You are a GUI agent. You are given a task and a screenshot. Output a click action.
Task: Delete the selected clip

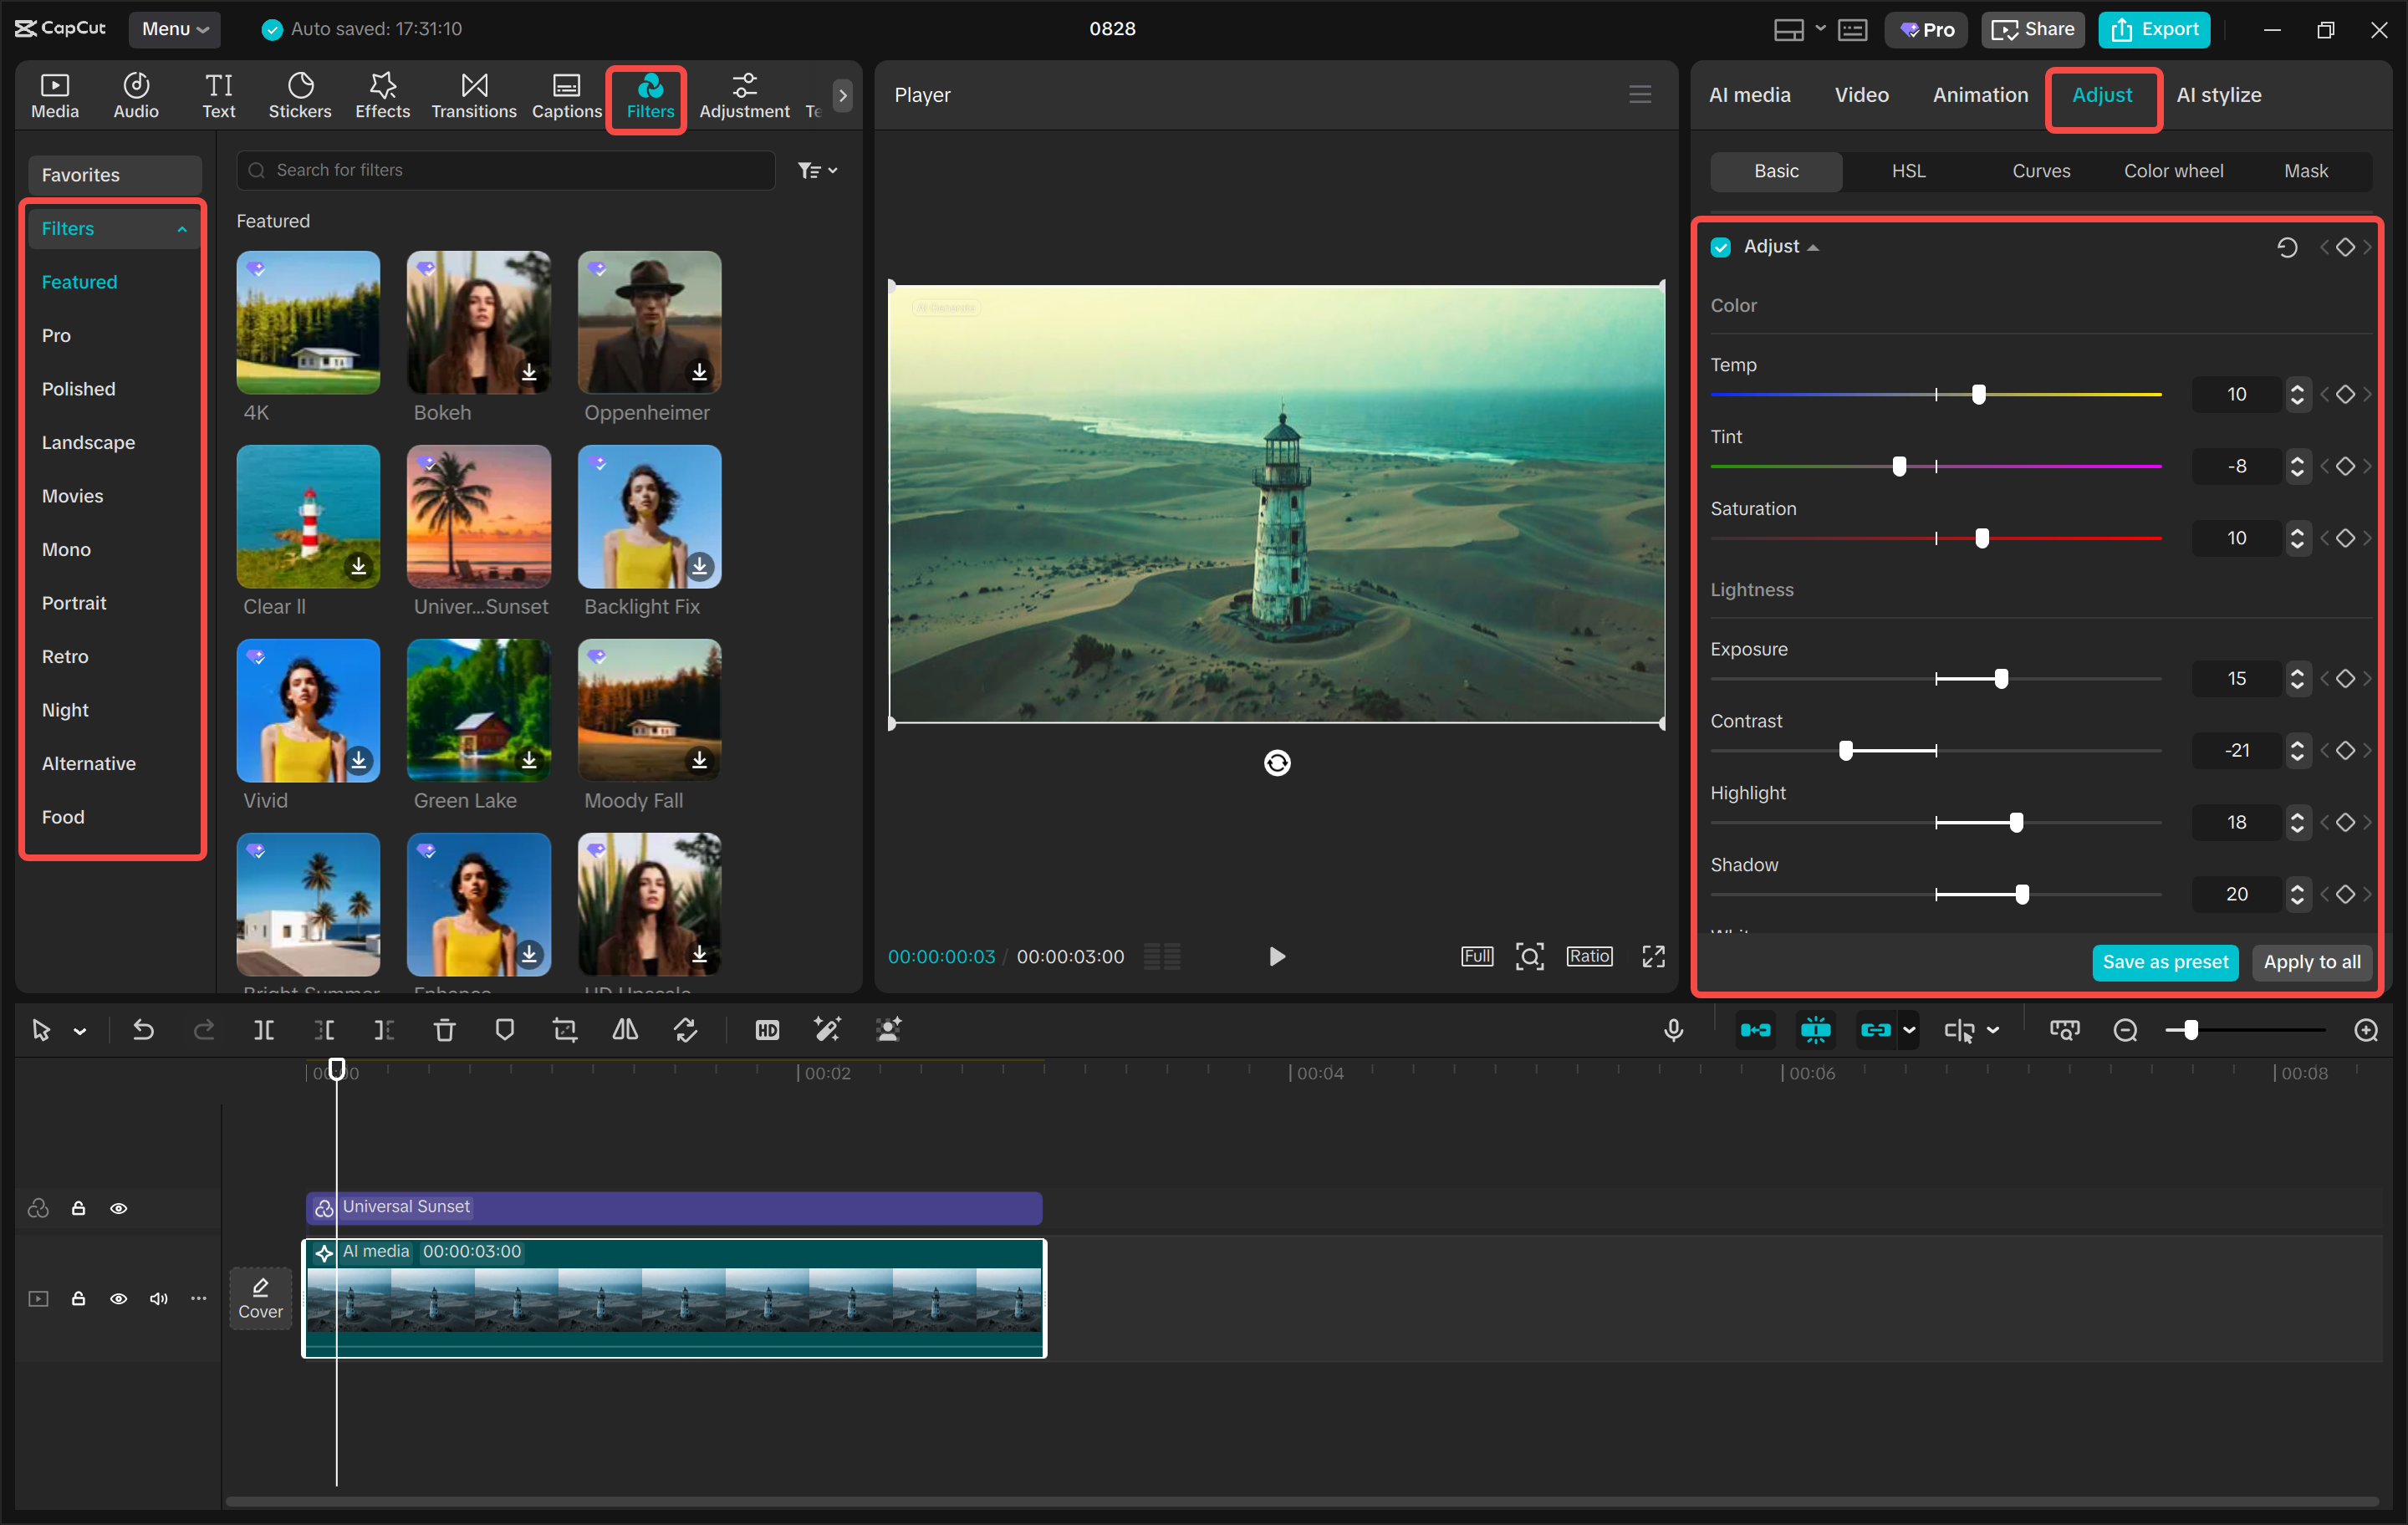pyautogui.click(x=444, y=1029)
